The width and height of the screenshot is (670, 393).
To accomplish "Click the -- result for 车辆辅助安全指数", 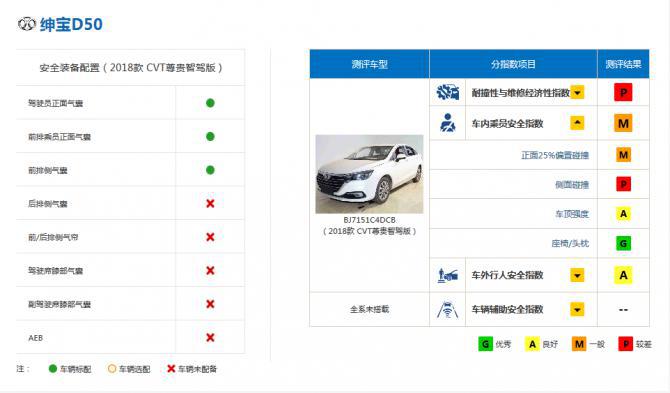I will (623, 310).
